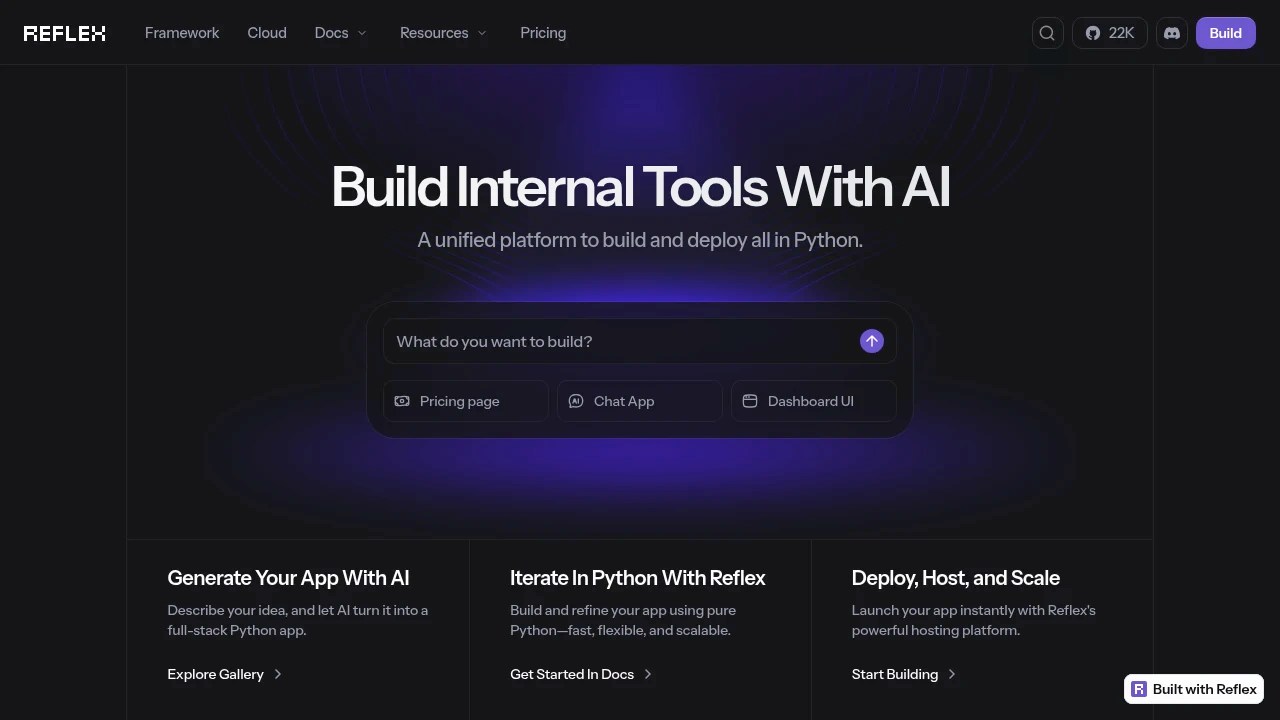Open Reflex's Discord via the Discord icon
The image size is (1280, 720).
1171,32
